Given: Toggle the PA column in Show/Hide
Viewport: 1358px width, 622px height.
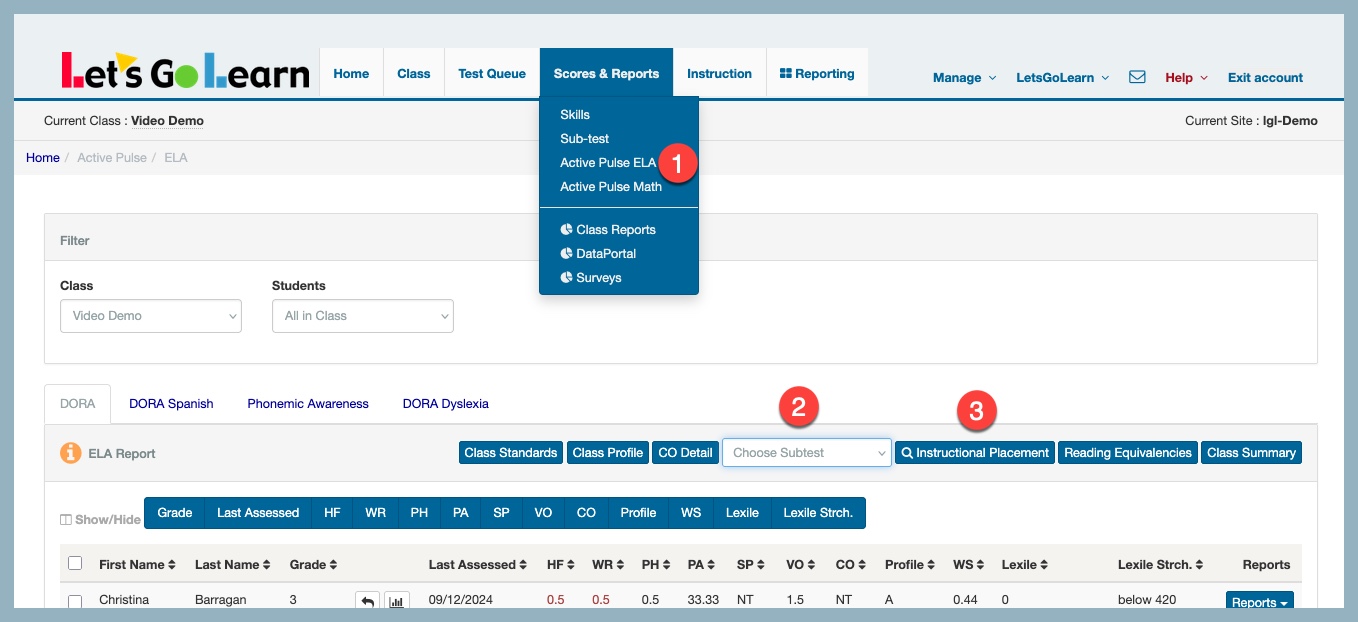Looking at the screenshot, I should click(460, 513).
